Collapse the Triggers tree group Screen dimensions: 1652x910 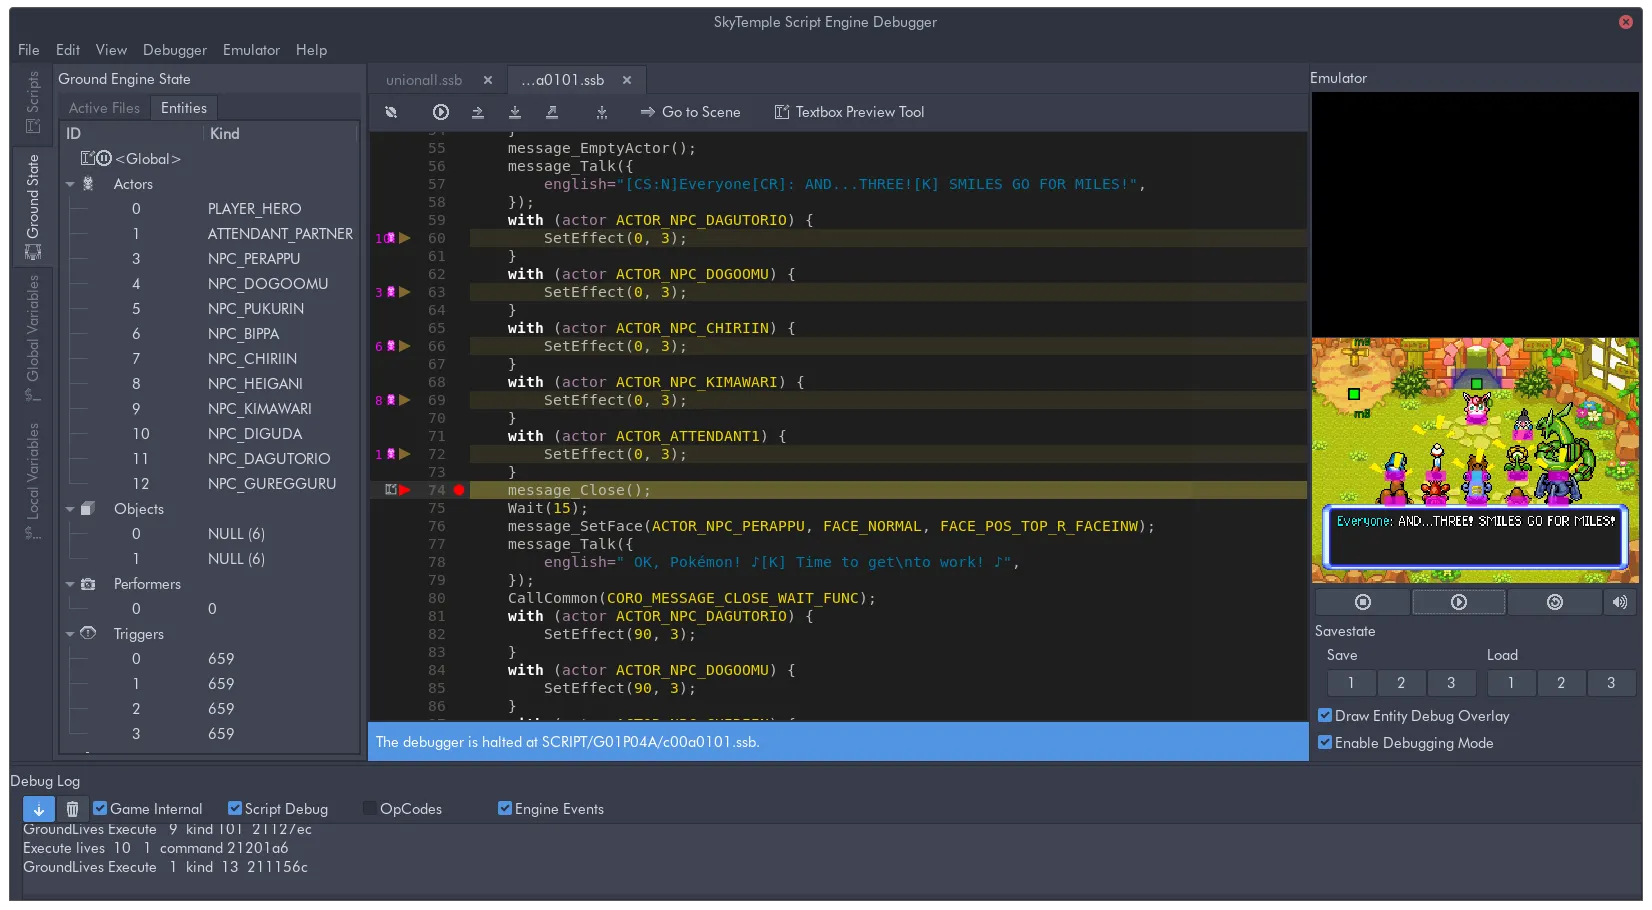coord(70,634)
